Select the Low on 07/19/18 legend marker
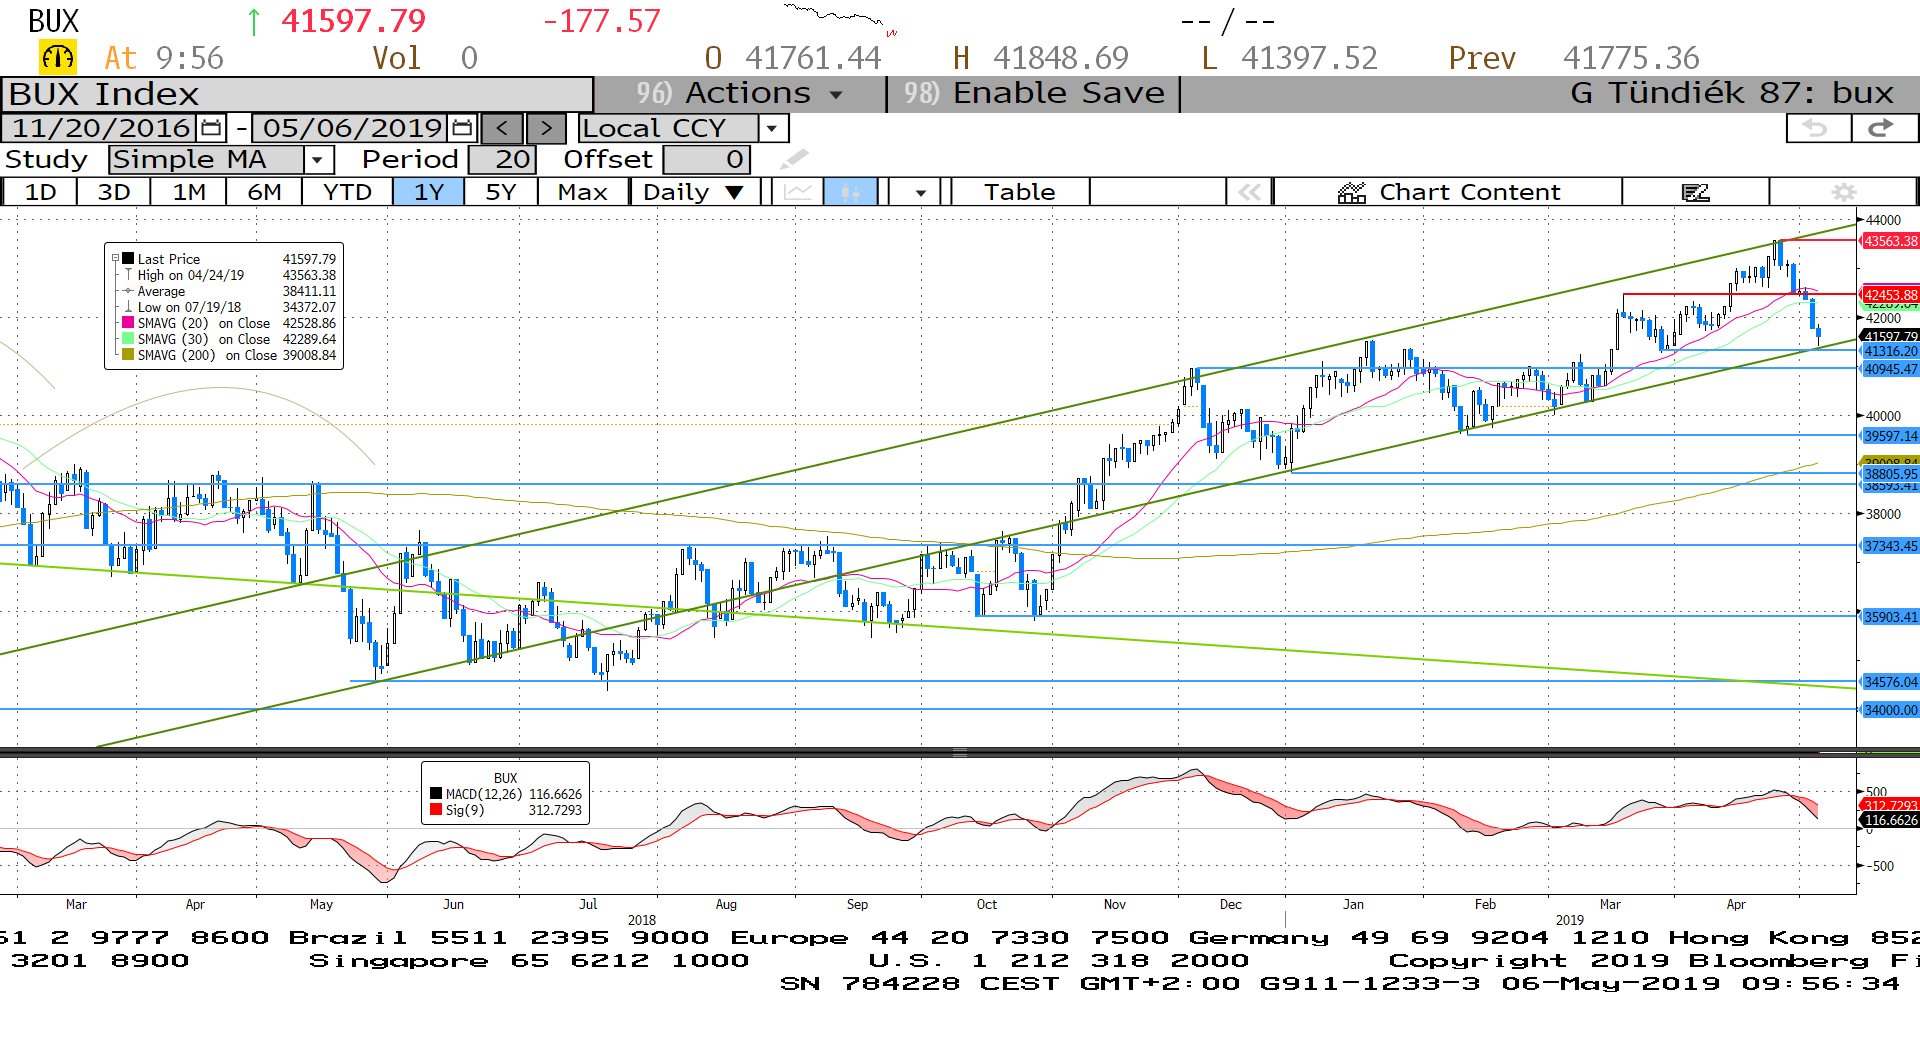 coord(128,307)
